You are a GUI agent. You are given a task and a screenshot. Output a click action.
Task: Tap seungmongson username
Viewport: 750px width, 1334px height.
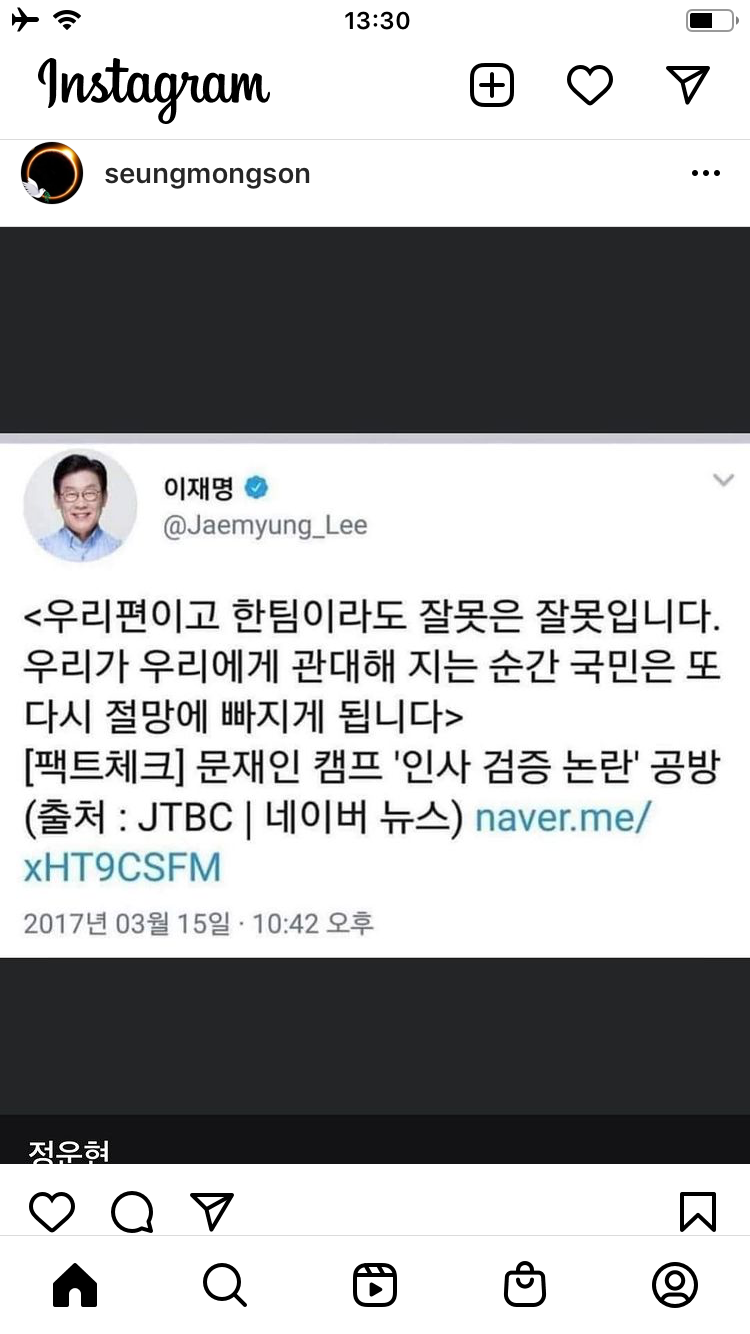click(207, 174)
